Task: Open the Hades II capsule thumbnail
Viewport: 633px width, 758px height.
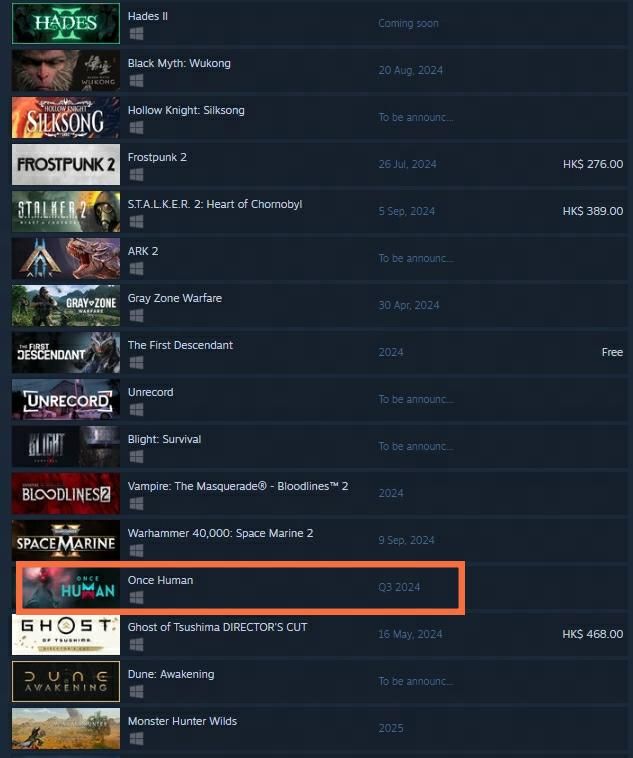Action: coord(66,23)
